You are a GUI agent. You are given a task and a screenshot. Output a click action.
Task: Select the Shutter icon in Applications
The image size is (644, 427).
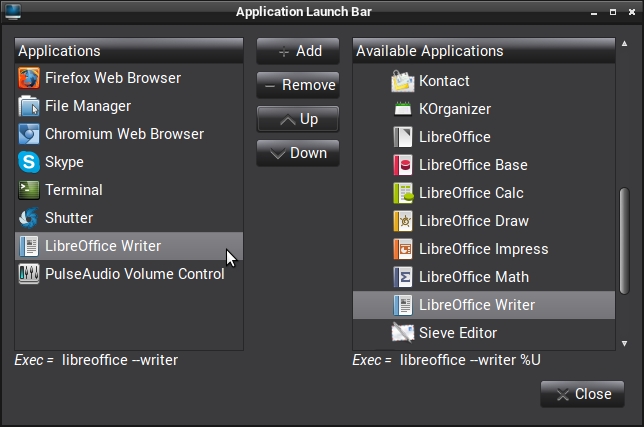(x=29, y=218)
